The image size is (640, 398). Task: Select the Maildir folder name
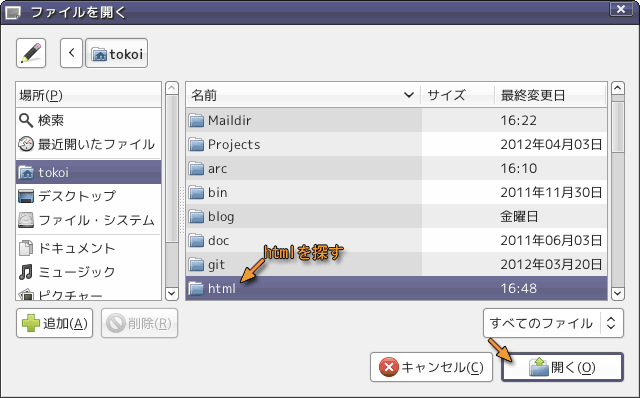click(229, 120)
